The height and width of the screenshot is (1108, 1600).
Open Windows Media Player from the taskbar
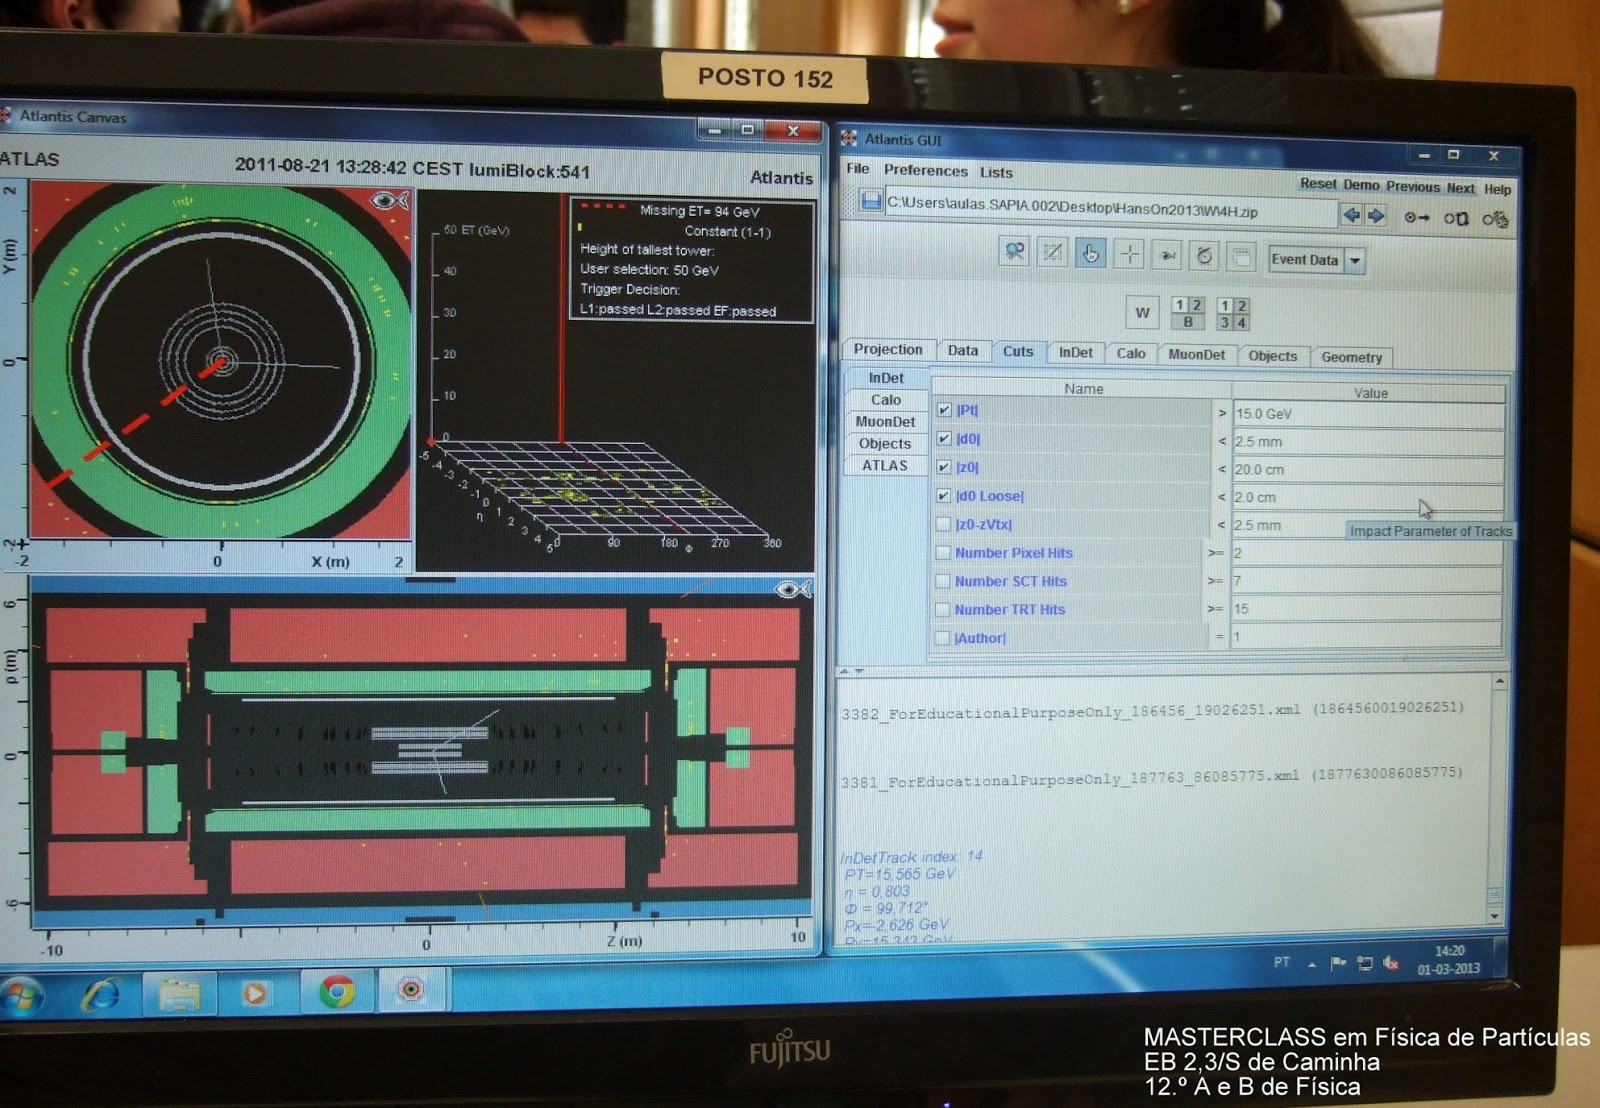[255, 993]
